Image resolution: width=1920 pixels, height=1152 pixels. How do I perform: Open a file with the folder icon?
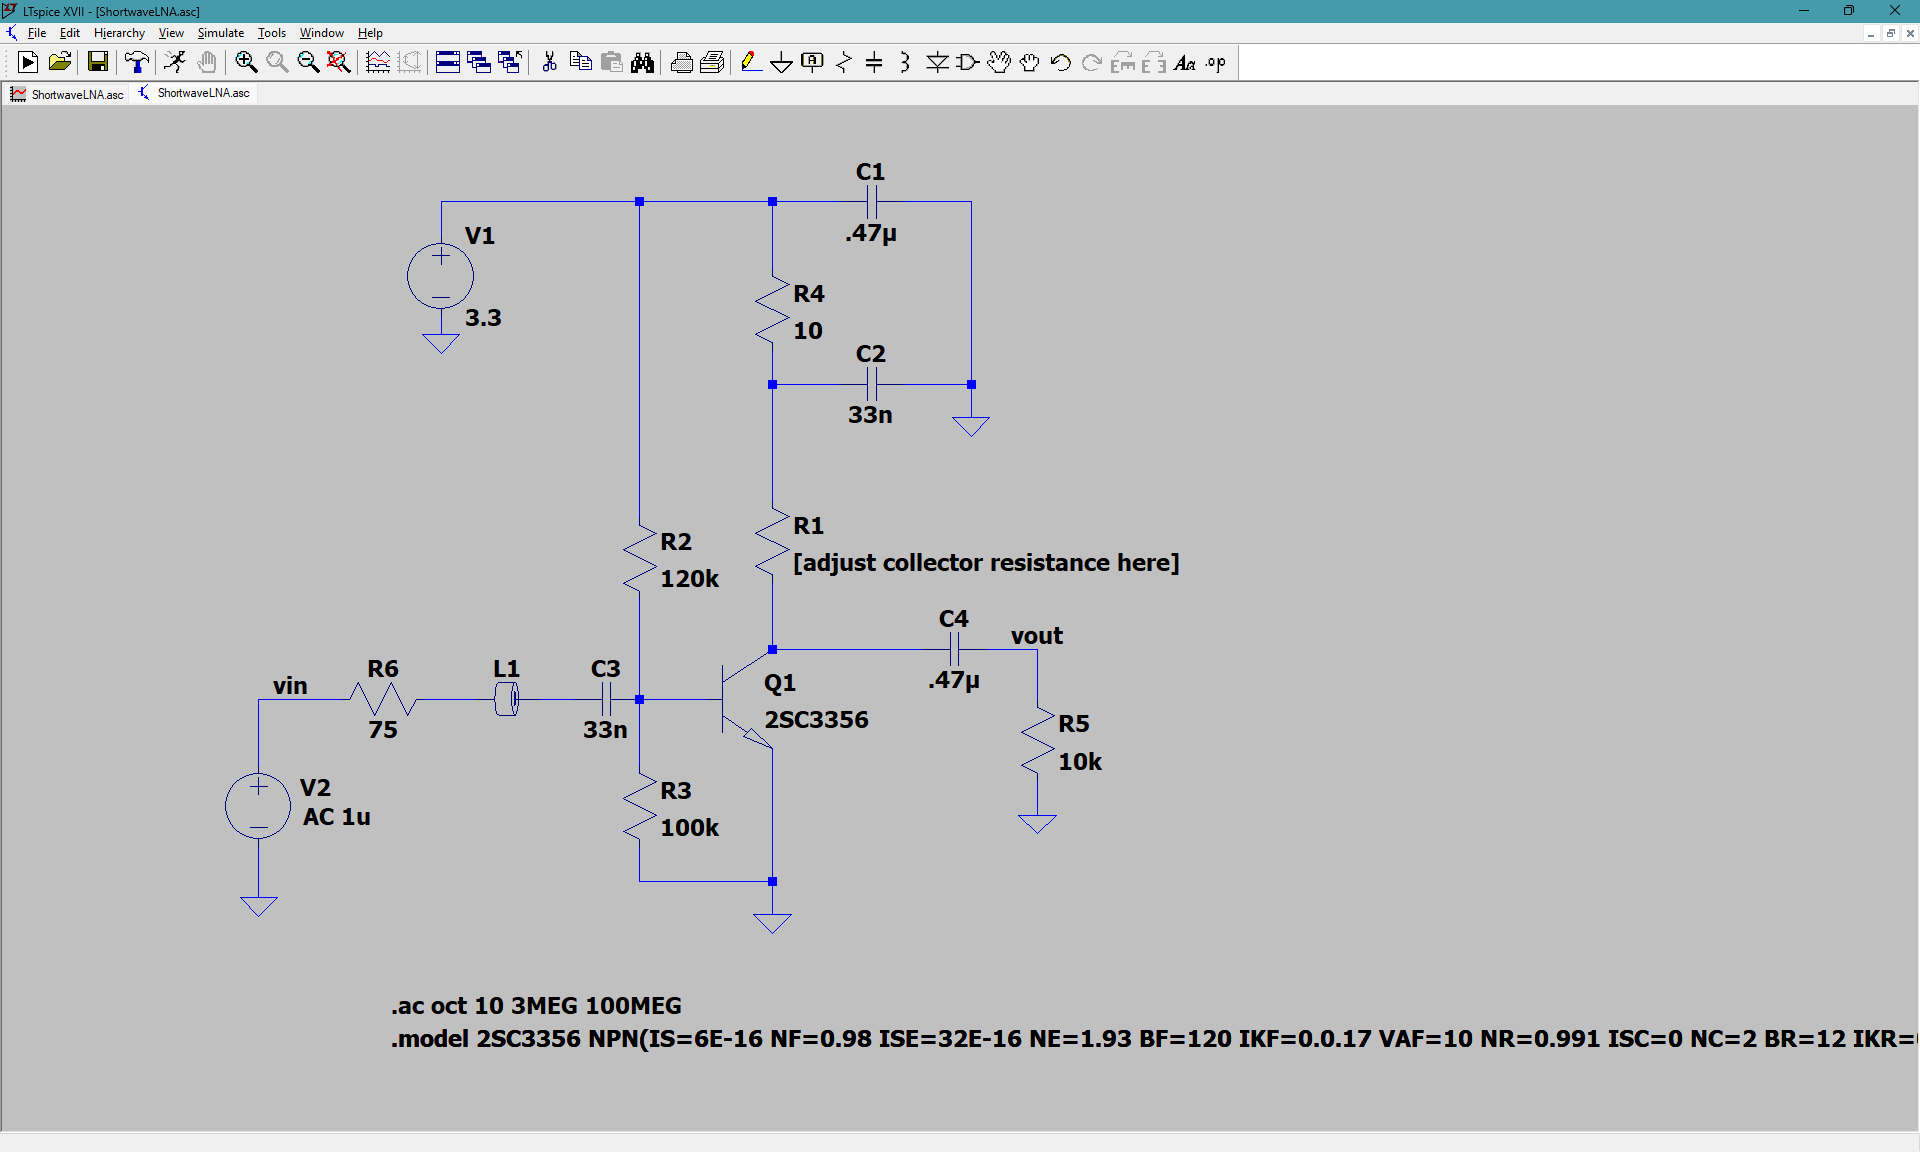pos(60,63)
